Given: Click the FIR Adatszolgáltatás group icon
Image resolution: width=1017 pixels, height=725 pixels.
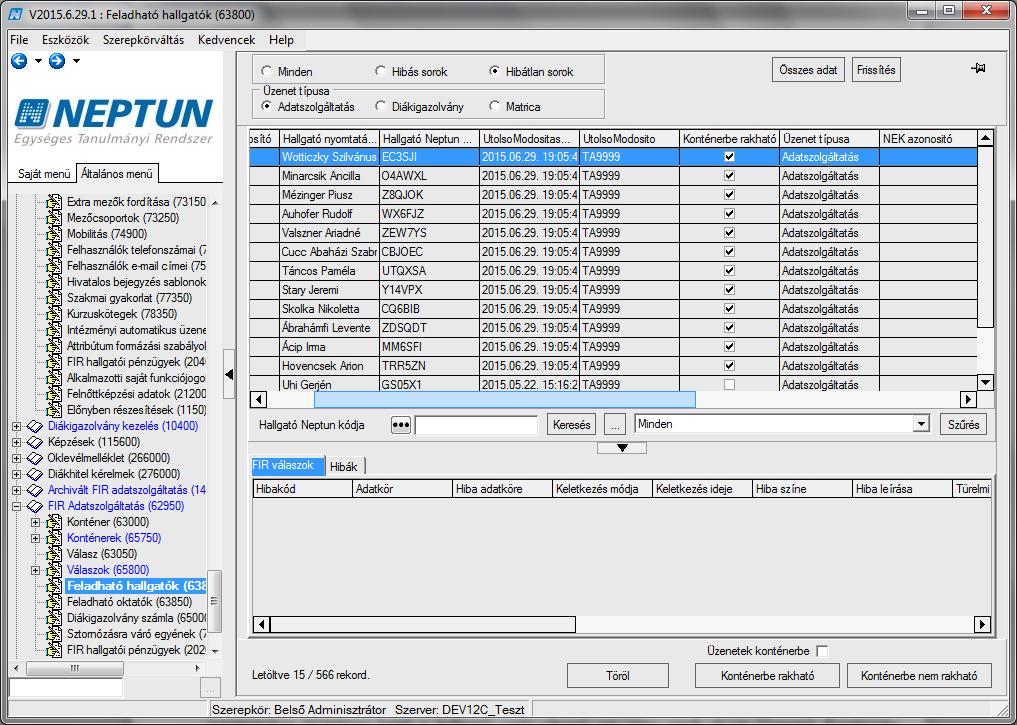Looking at the screenshot, I should pyautogui.click(x=35, y=506).
